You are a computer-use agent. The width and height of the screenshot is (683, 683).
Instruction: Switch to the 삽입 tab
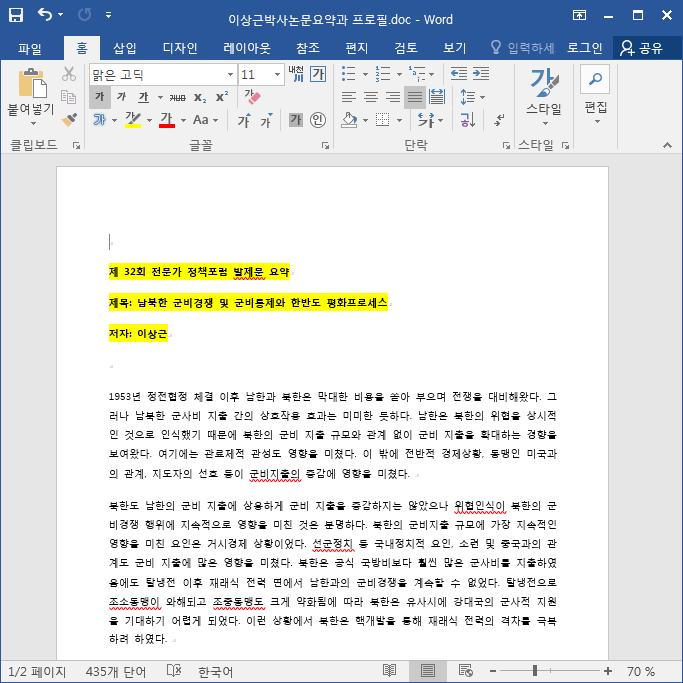coord(125,47)
